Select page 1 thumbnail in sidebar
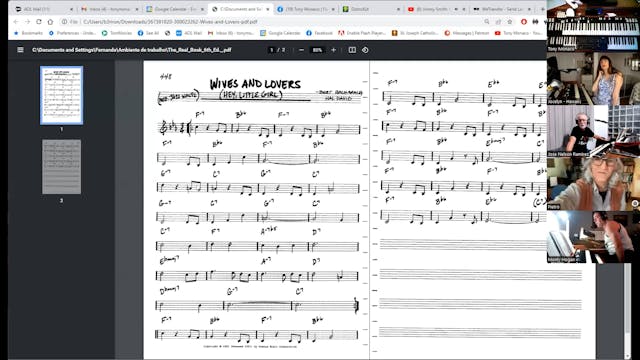Image resolution: width=640 pixels, height=360 pixels. 62,95
